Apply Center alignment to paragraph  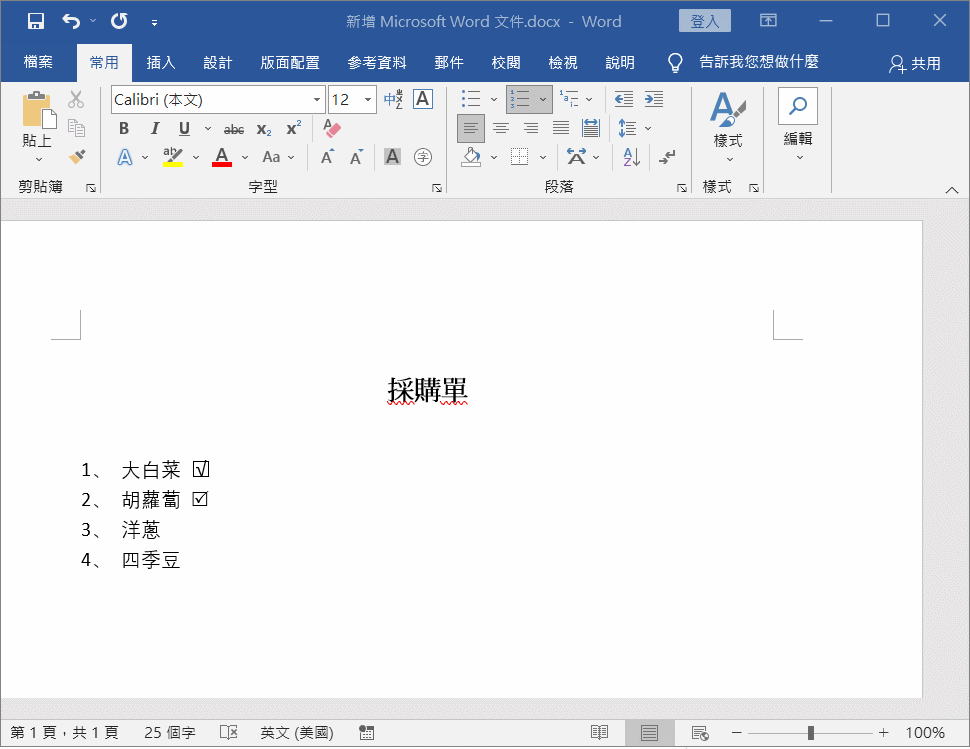pos(501,128)
